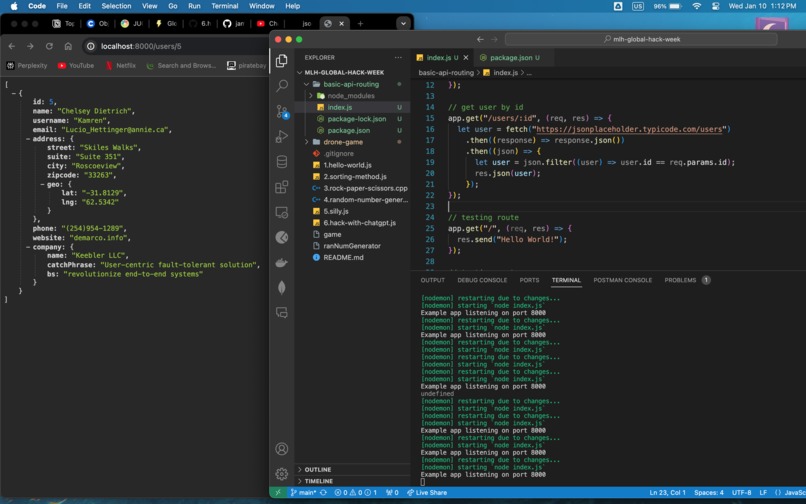Image resolution: width=806 pixels, height=504 pixels.
Task: Switch to the DEBUG CONSOLE panel tab
Action: [x=482, y=280]
